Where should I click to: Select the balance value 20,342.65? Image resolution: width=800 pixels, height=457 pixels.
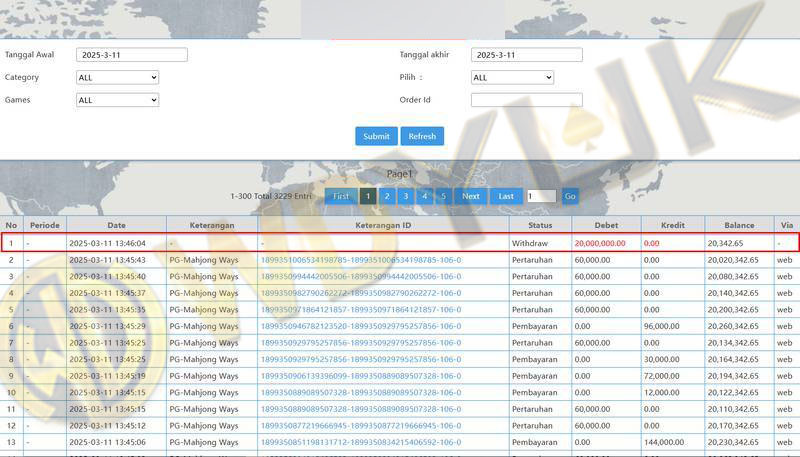(725, 243)
